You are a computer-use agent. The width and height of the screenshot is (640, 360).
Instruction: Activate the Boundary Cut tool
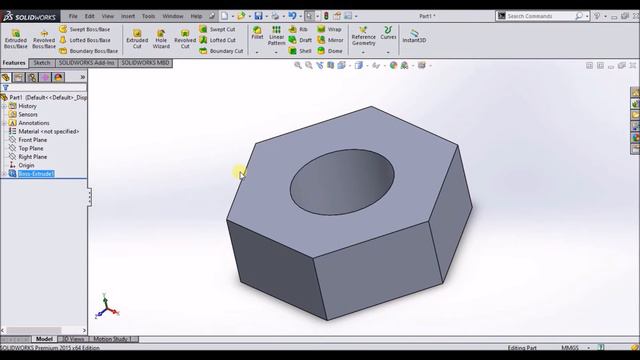[x=221, y=51]
